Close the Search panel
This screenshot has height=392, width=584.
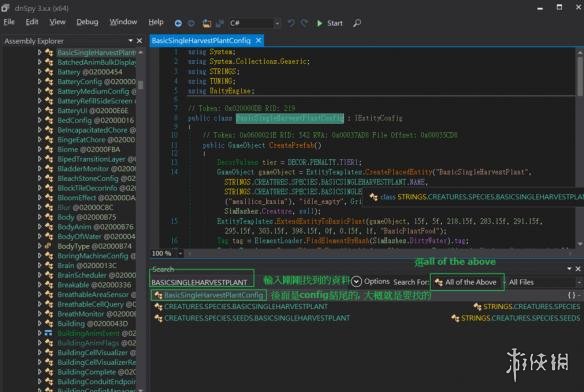[x=578, y=268]
